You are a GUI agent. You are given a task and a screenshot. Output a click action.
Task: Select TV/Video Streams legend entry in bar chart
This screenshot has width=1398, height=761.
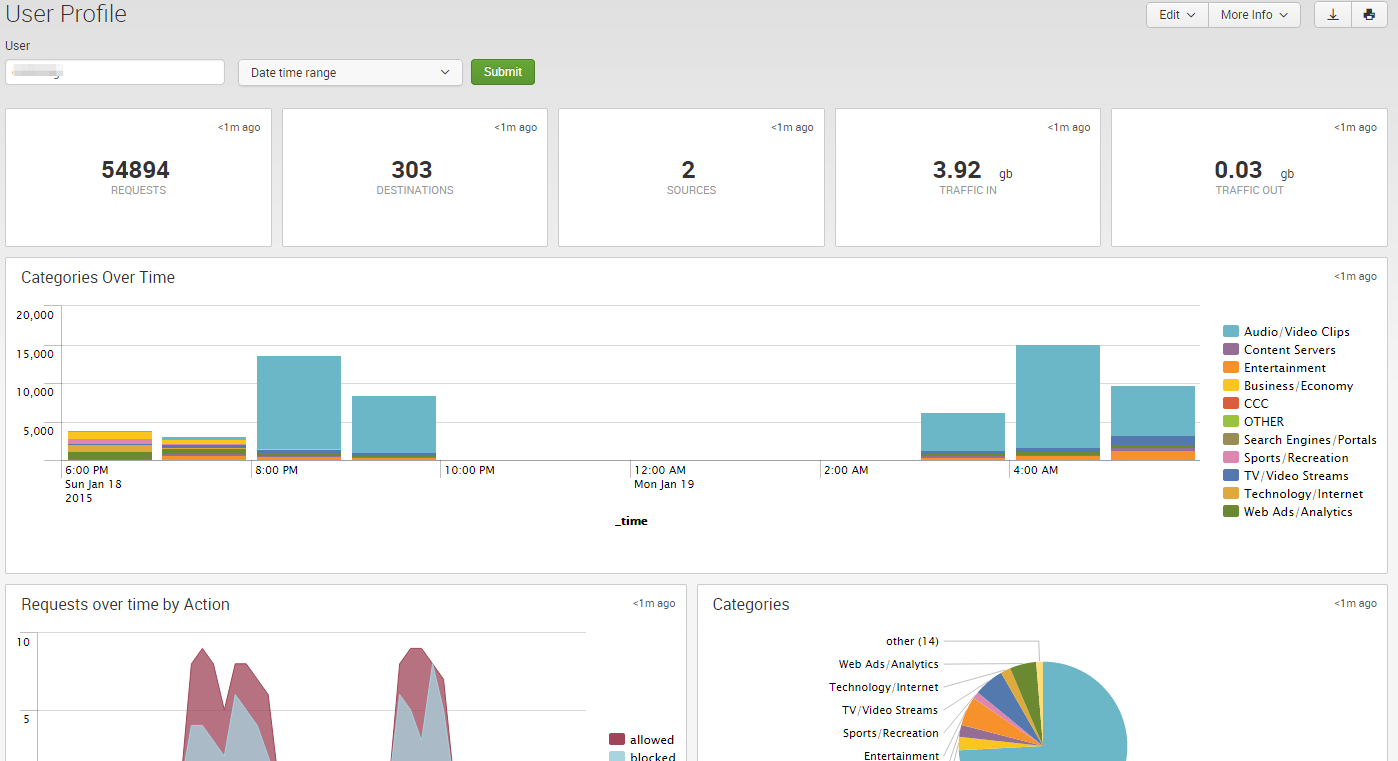1286,475
